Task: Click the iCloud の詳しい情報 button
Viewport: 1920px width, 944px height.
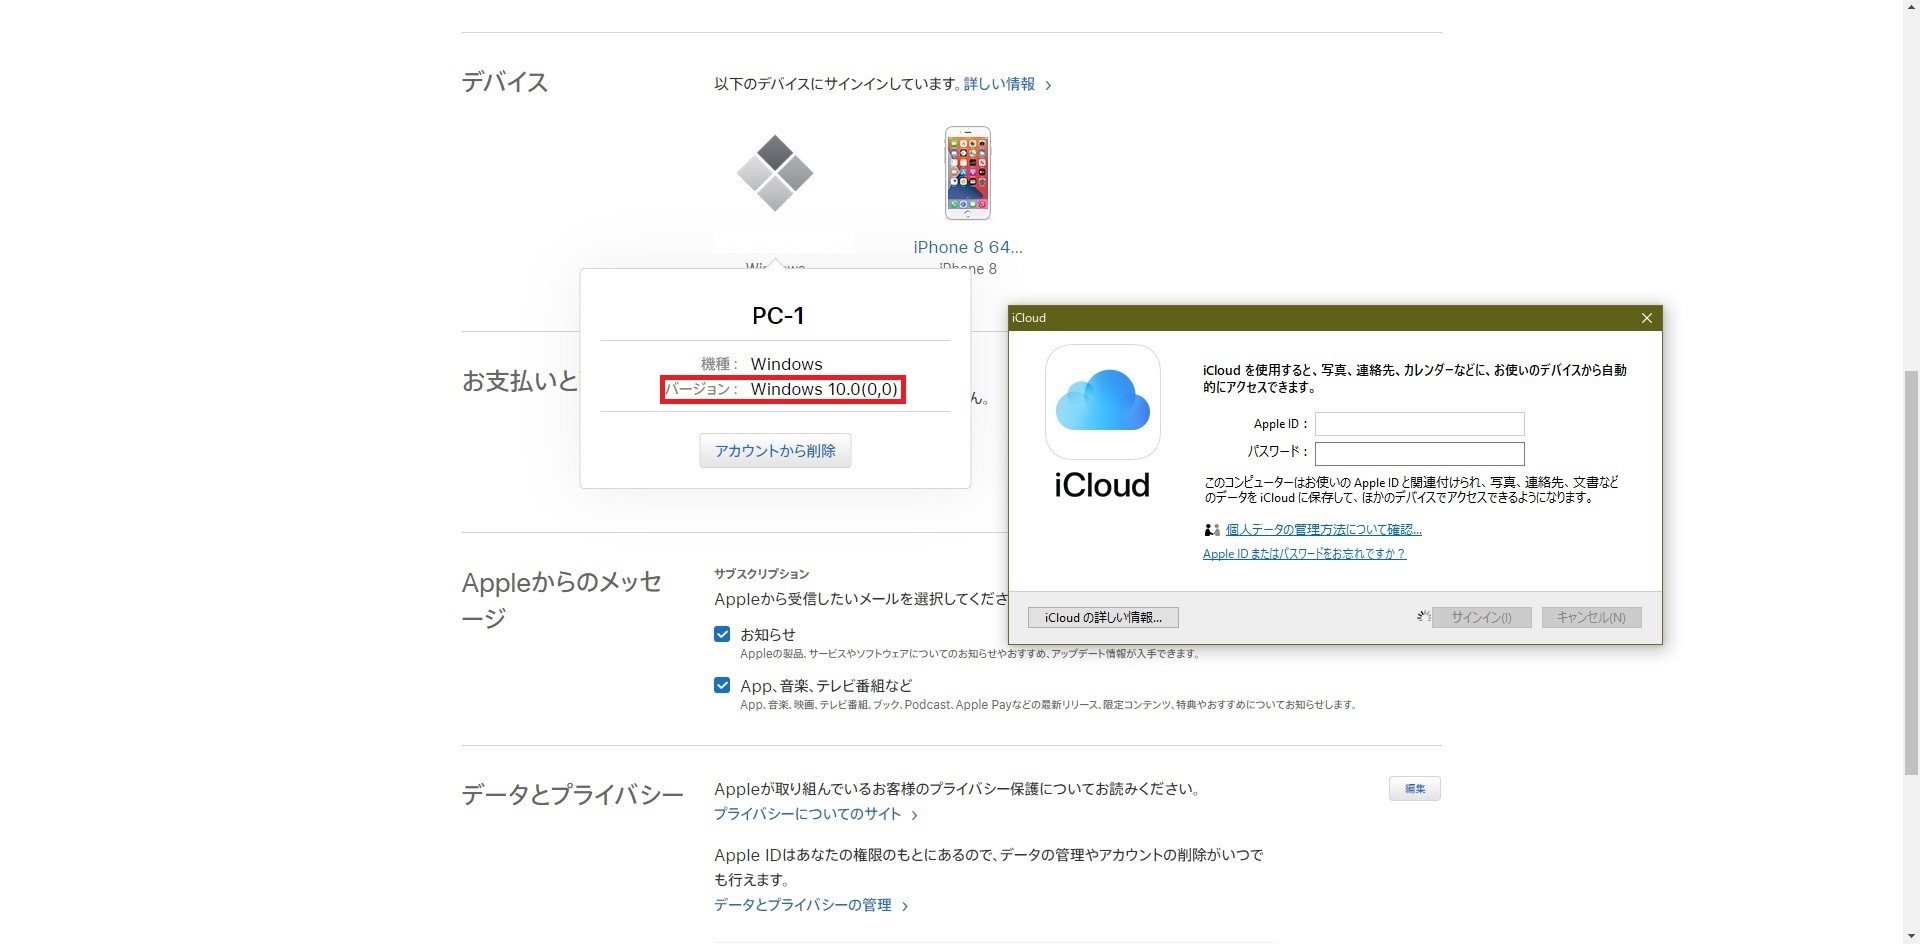Action: point(1103,618)
